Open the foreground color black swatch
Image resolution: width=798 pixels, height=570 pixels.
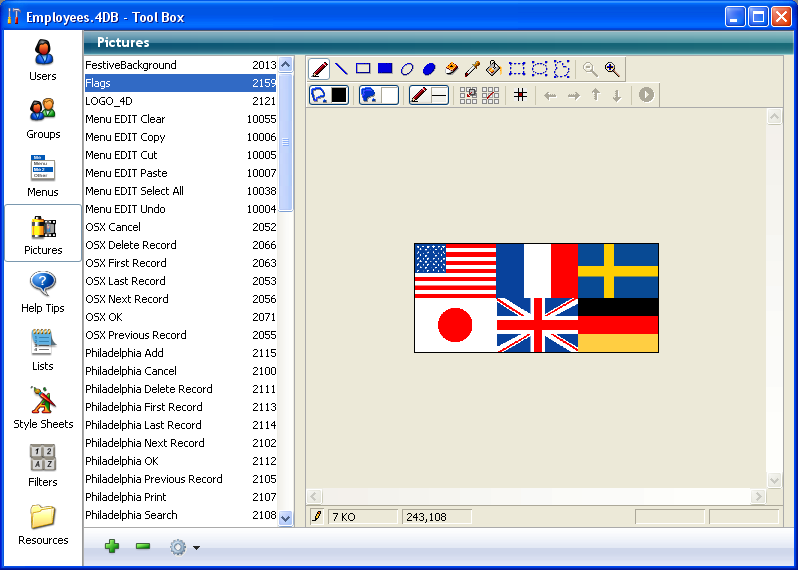(339, 95)
